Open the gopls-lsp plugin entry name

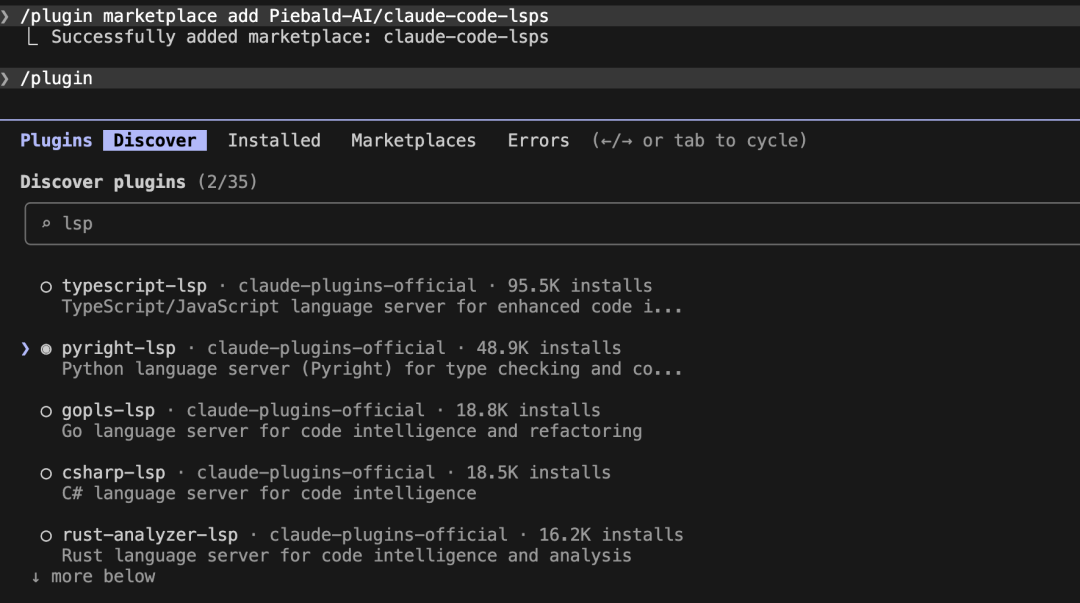(108, 410)
